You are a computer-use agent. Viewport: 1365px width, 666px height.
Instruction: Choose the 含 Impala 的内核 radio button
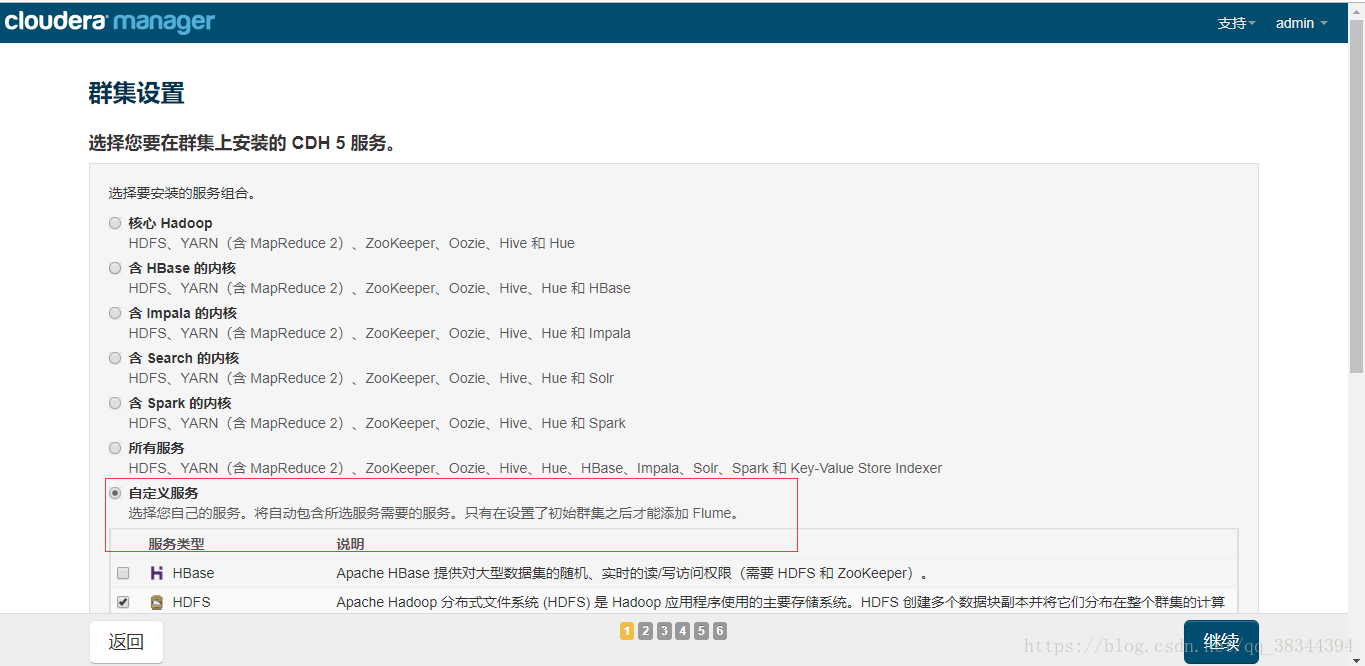click(x=115, y=313)
